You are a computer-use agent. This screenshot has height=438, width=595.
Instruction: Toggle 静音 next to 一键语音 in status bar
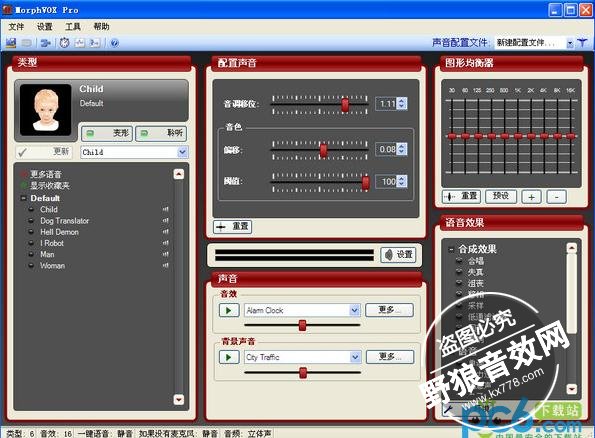pos(124,433)
